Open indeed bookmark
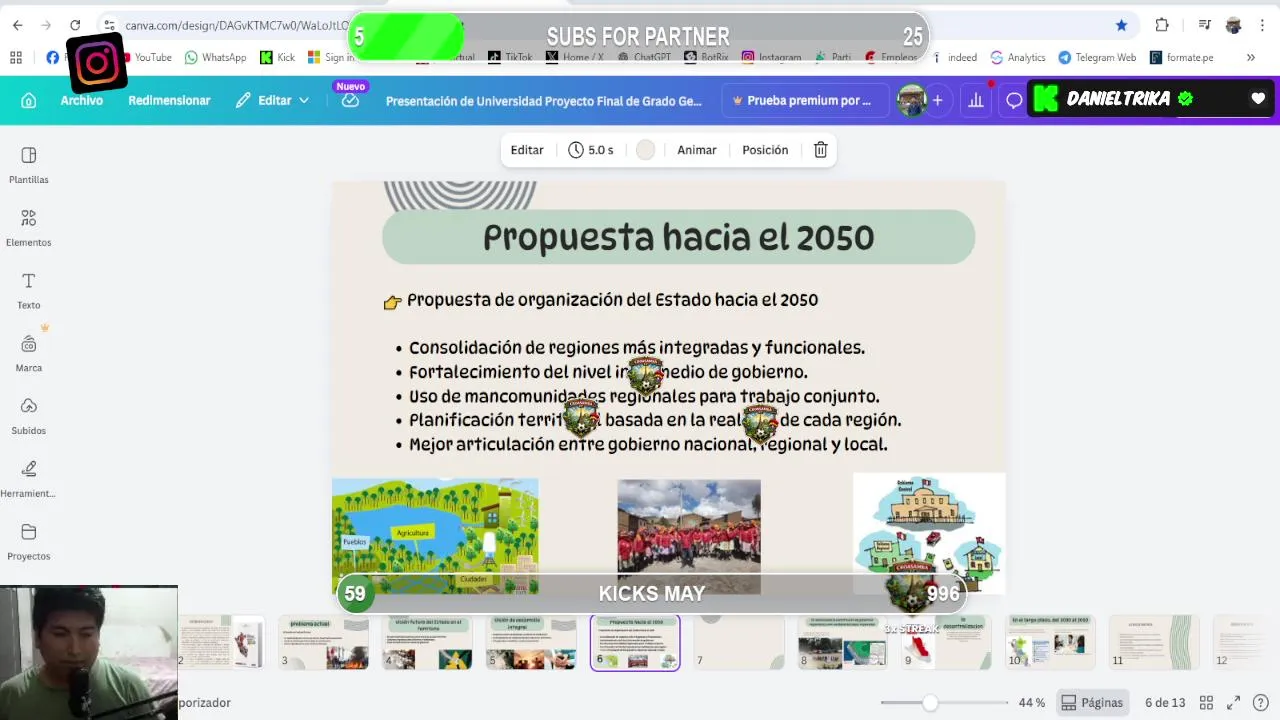This screenshot has width=1280, height=720. [x=954, y=58]
